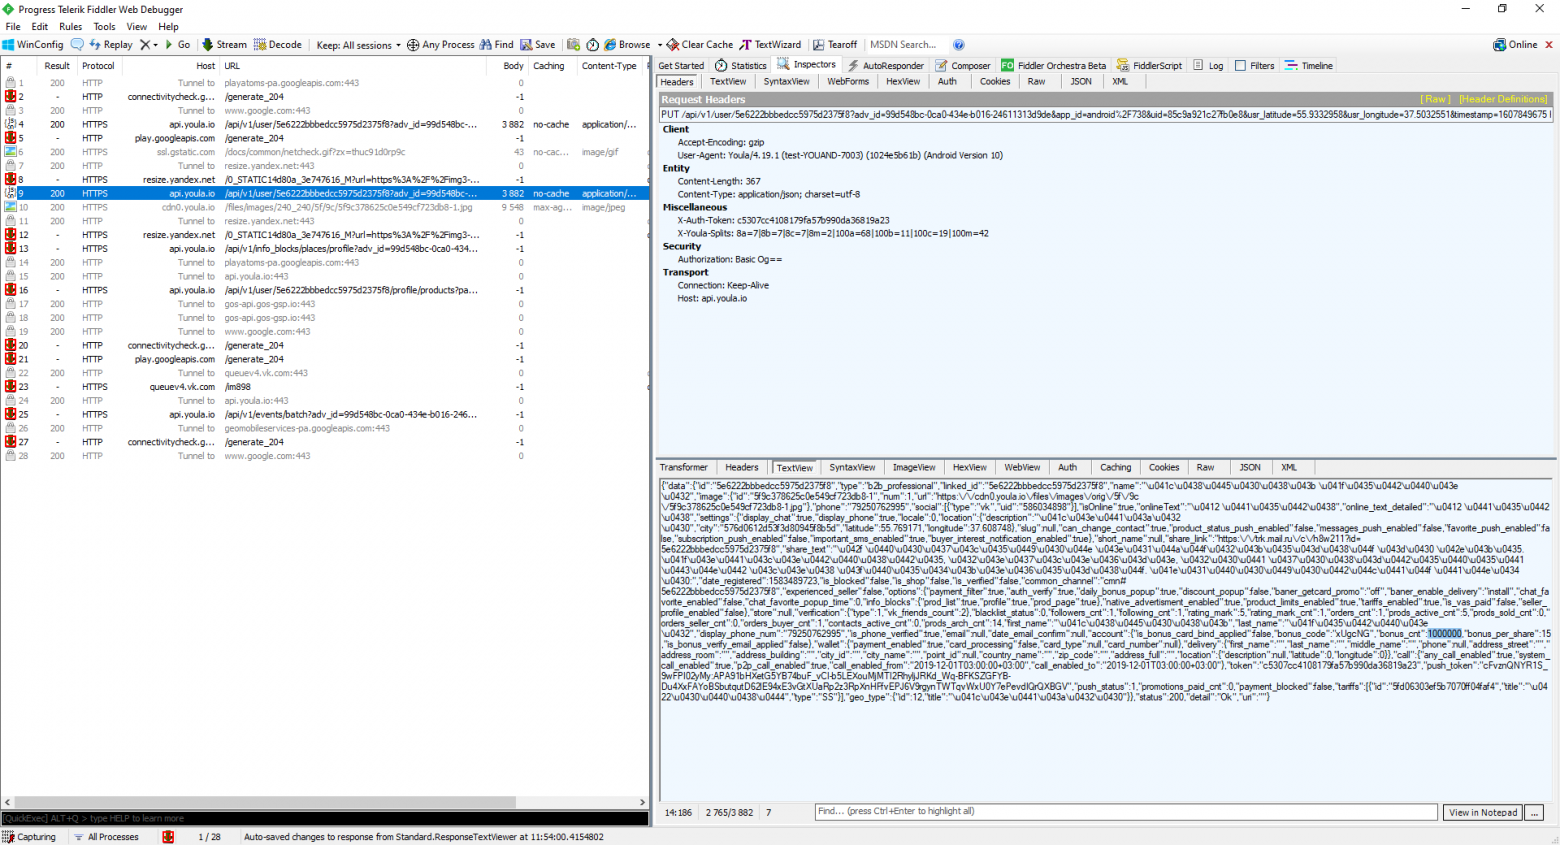Select response Transformer tab
Image resolution: width=1560 pixels, height=845 pixels.
click(x=684, y=468)
